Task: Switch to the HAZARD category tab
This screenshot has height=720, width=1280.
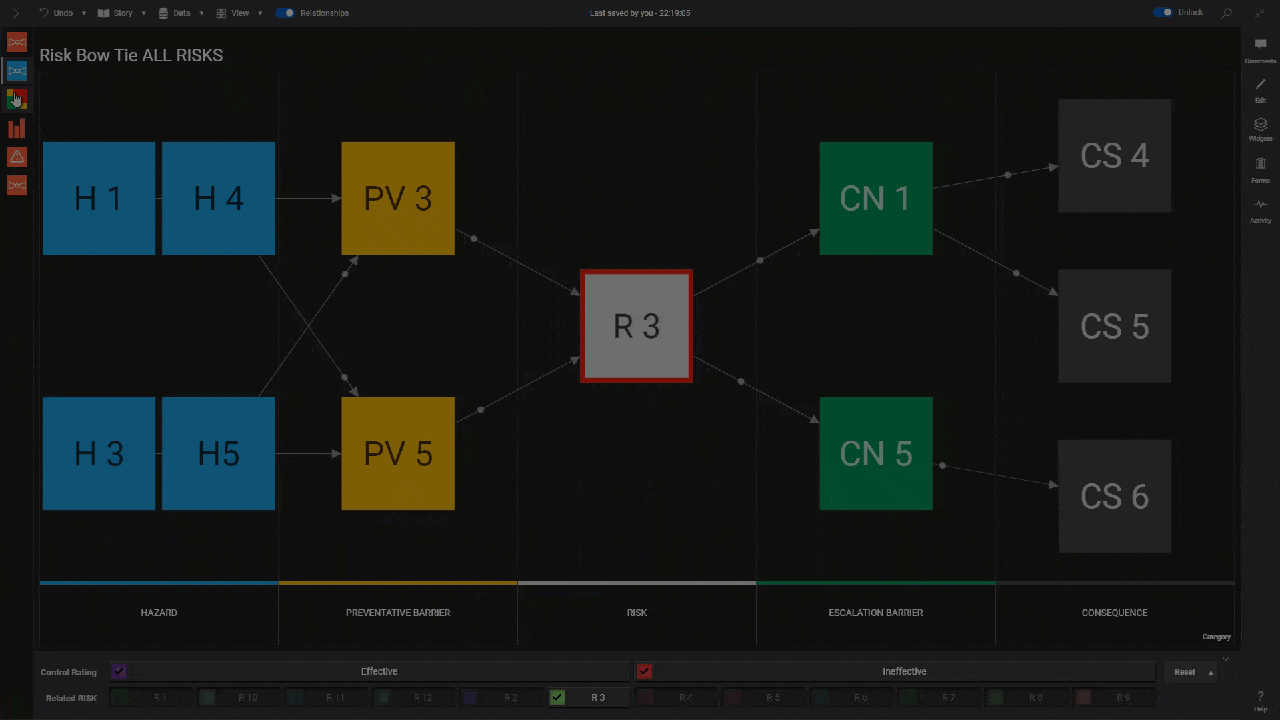Action: pos(158,612)
